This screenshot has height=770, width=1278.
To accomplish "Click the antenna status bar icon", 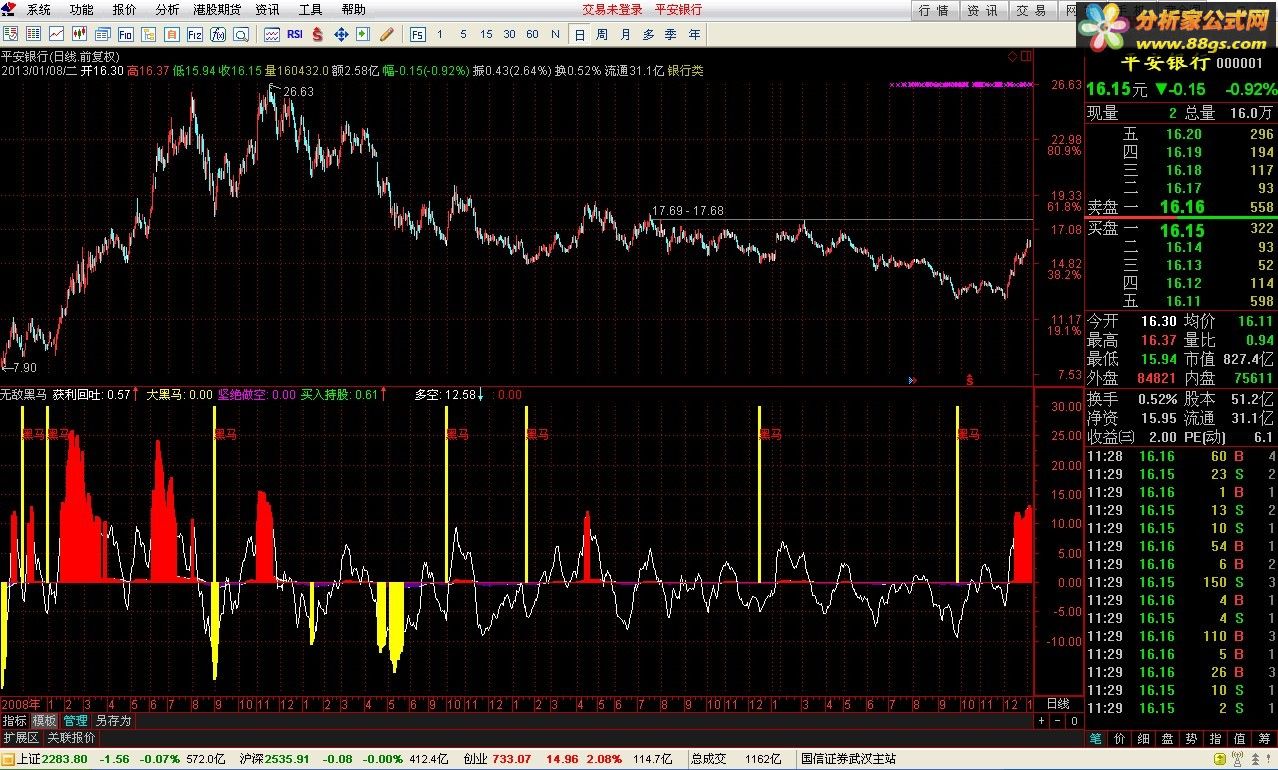I will [x=1237, y=759].
